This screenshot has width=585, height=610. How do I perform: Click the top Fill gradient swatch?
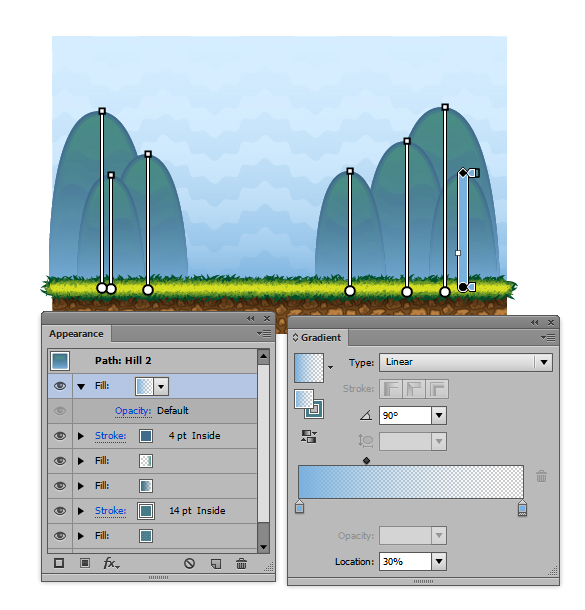pyautogui.click(x=145, y=386)
